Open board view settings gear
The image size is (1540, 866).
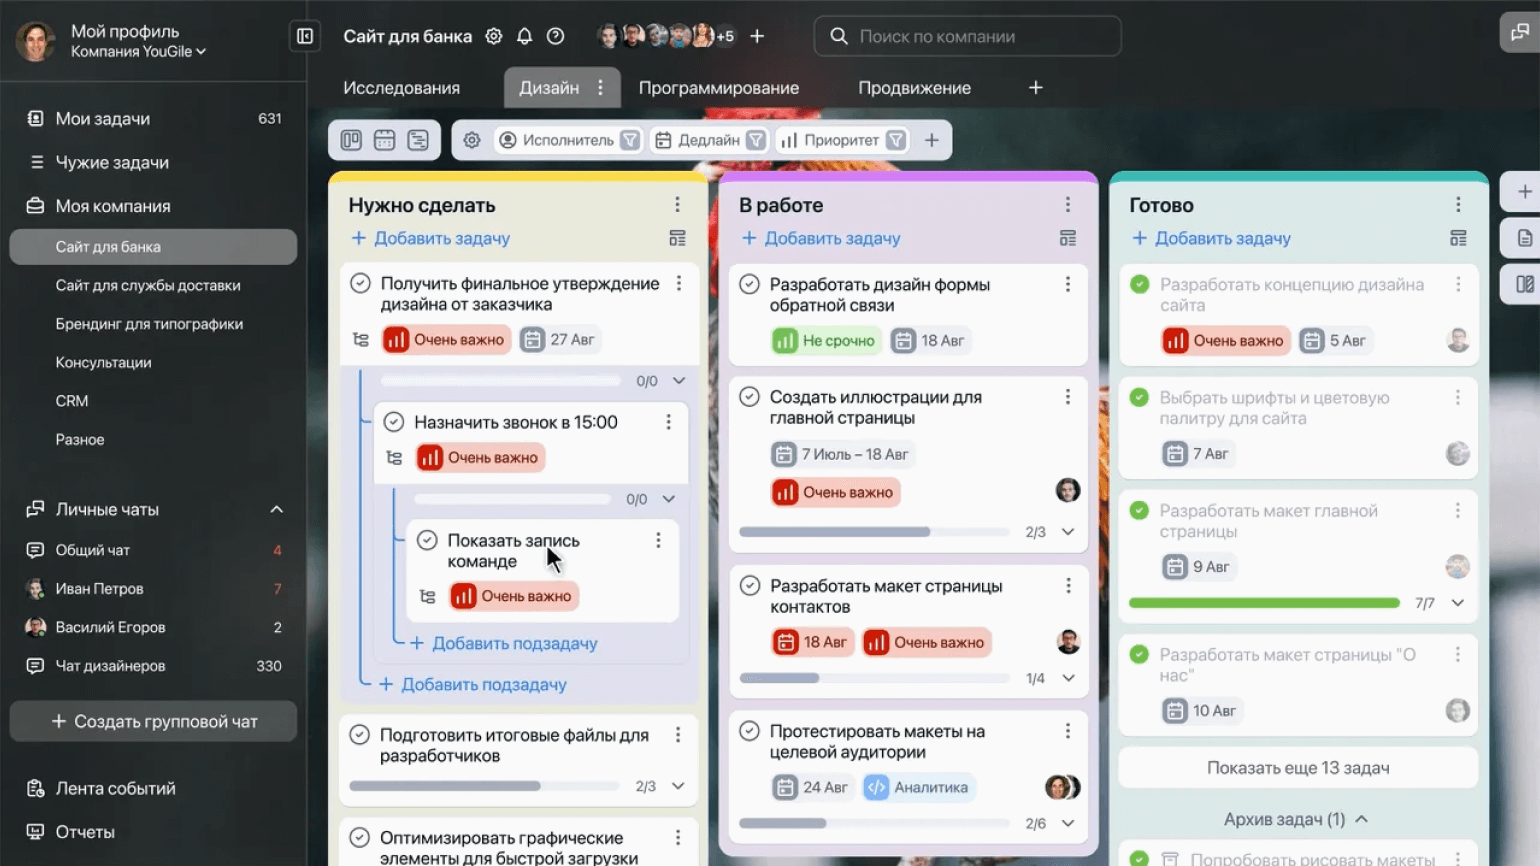pyautogui.click(x=472, y=140)
